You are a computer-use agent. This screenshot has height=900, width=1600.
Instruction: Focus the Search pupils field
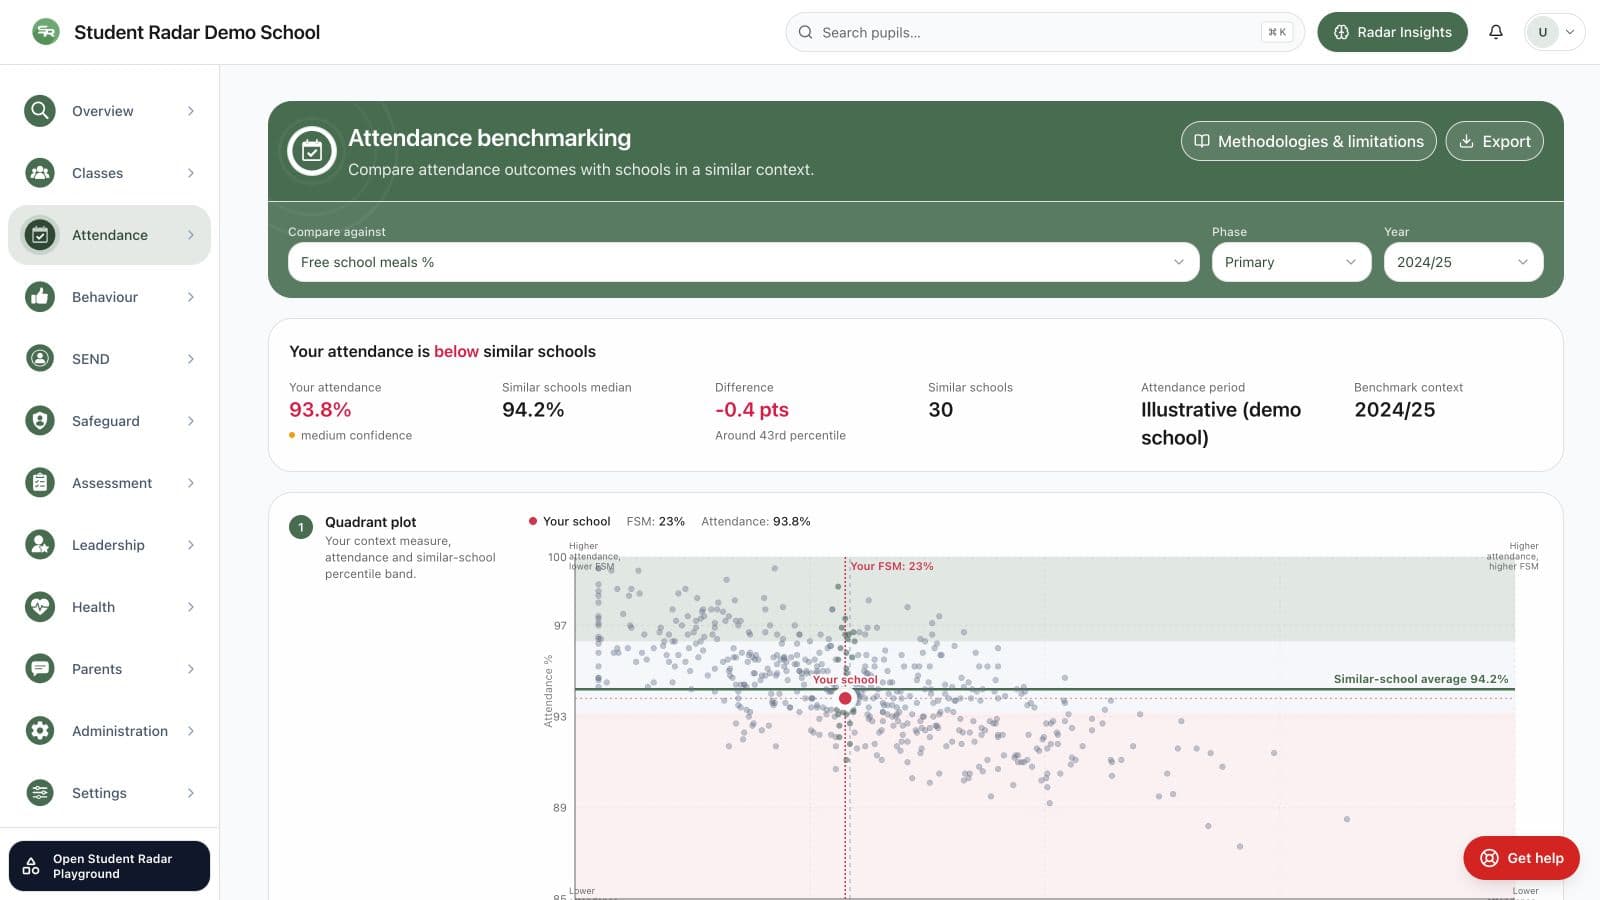coord(1045,32)
